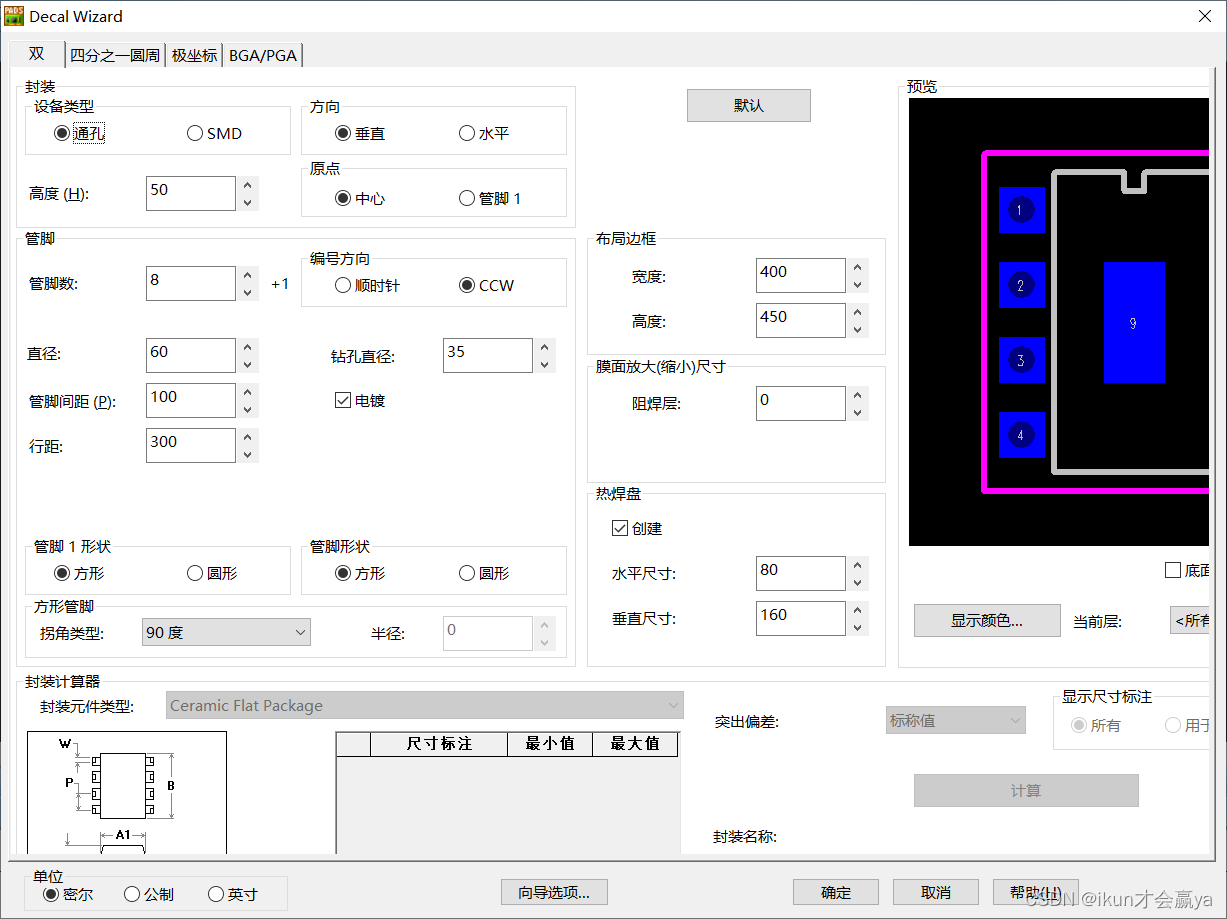Click the 默认 defaults button
The image size is (1227, 919).
[x=748, y=105]
